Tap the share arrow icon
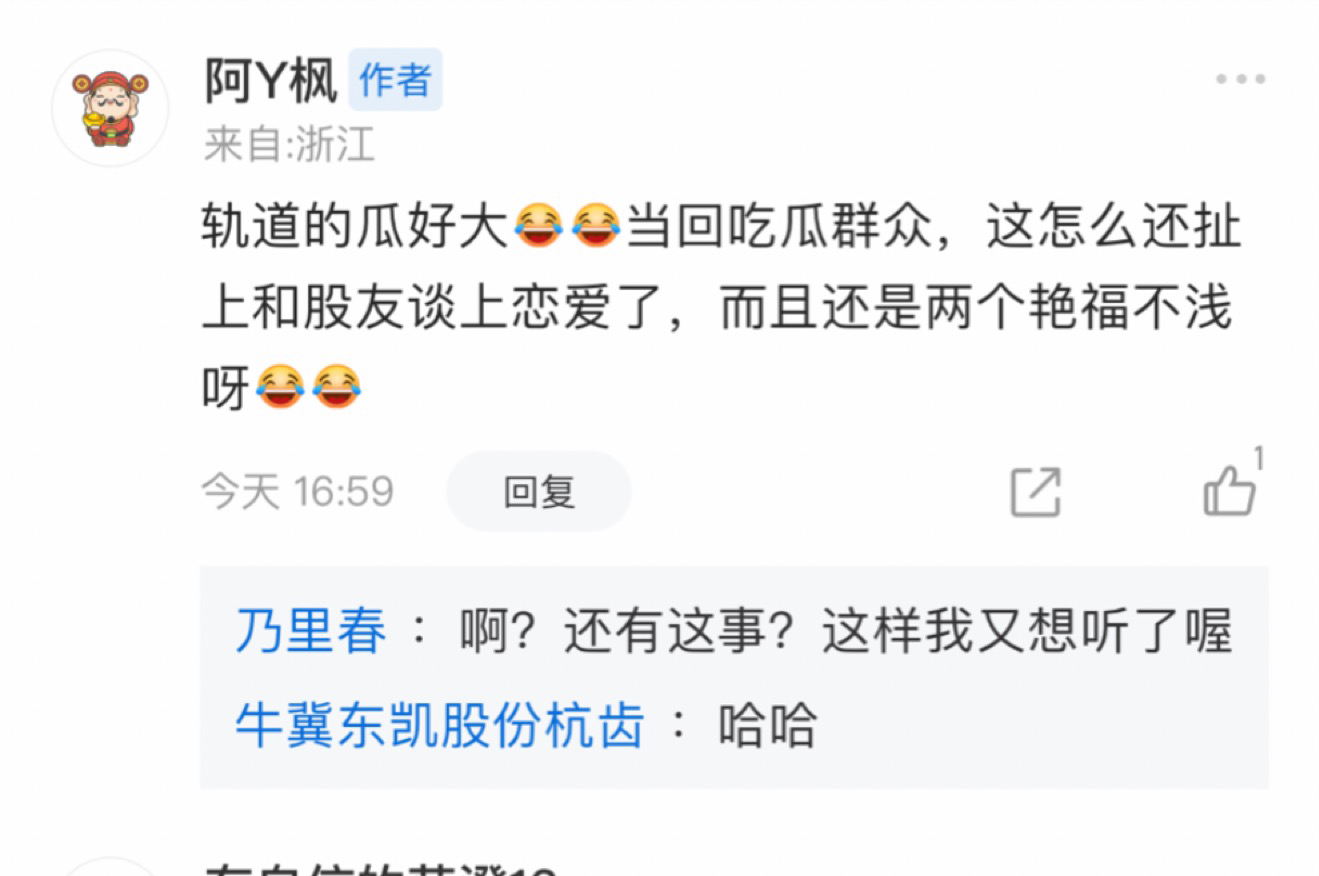This screenshot has height=876, width=1319. pos(1035,491)
